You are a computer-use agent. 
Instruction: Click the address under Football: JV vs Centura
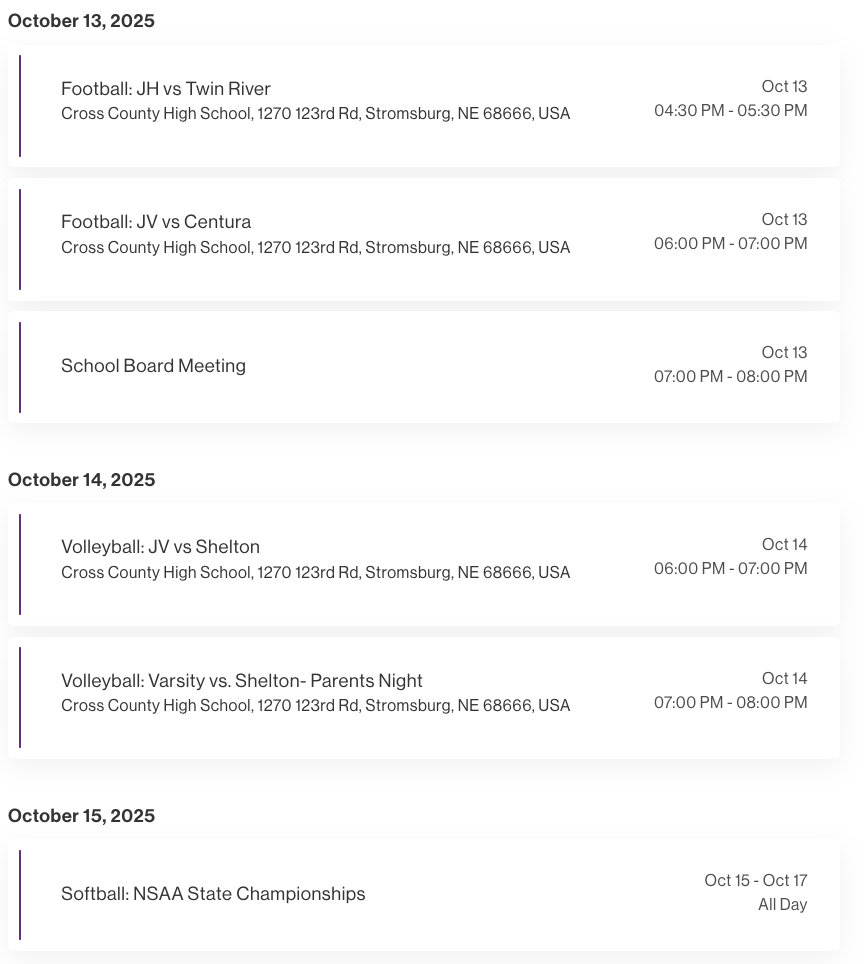pyautogui.click(x=315, y=248)
